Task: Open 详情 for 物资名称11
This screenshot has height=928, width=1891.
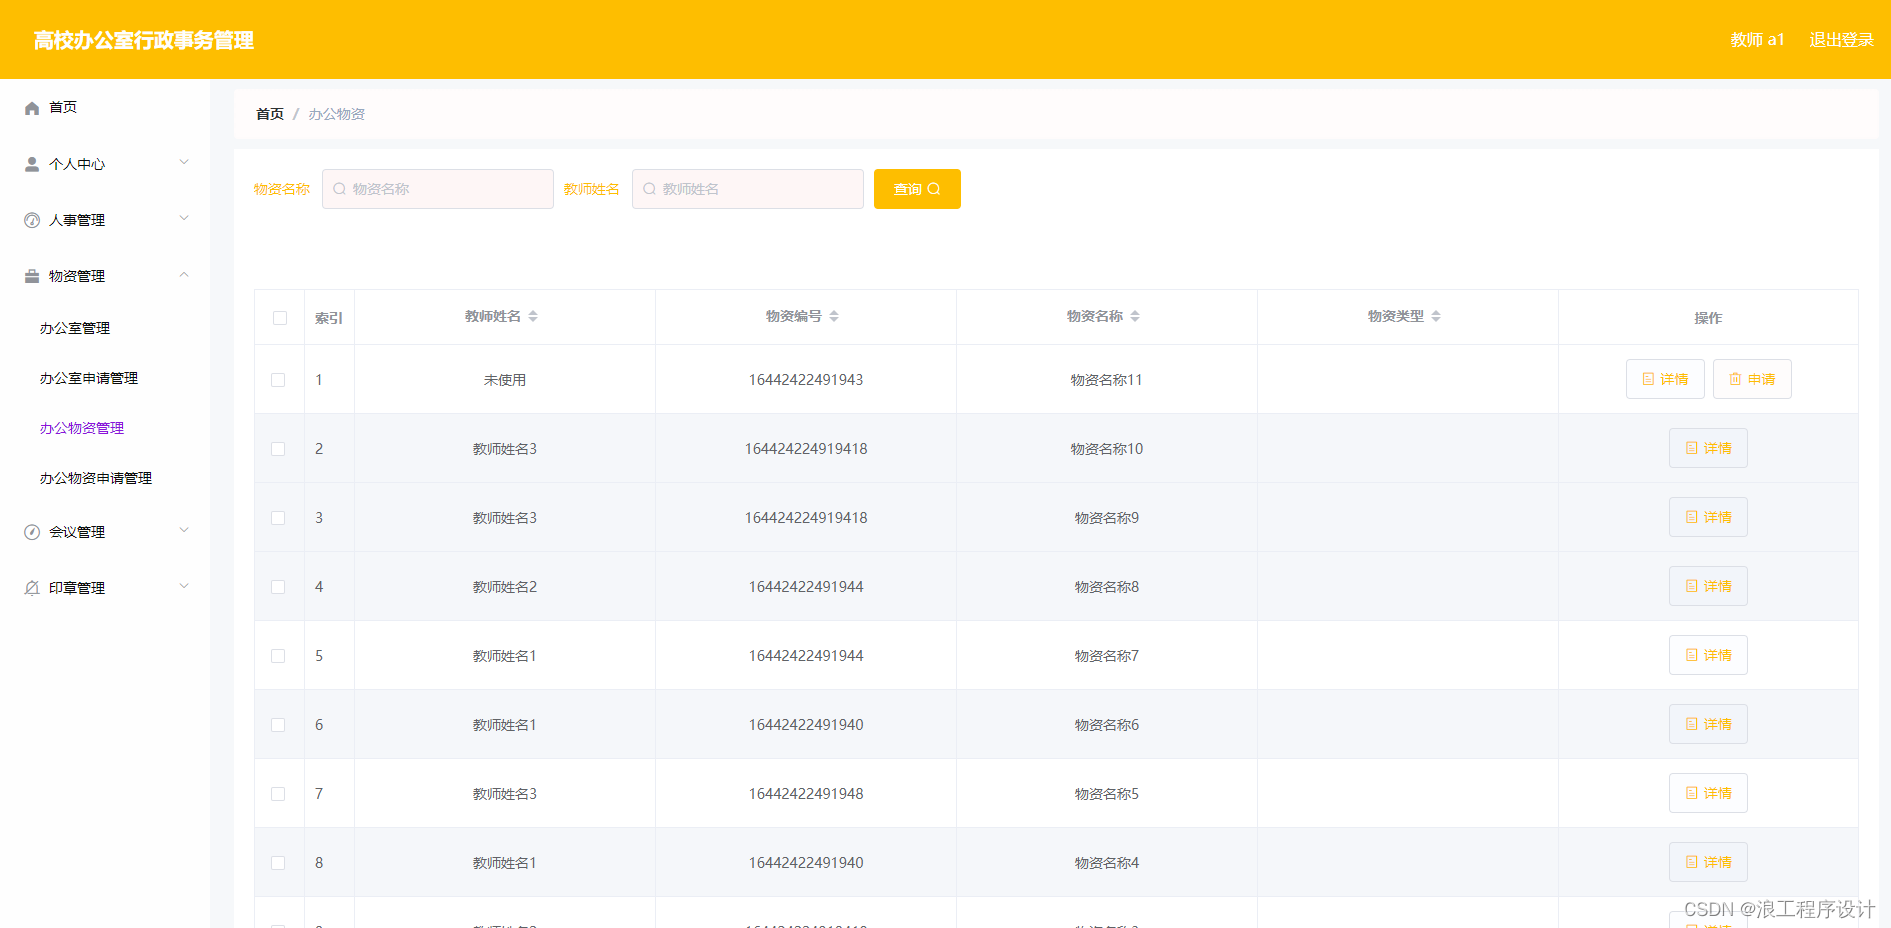Action: [1665, 379]
